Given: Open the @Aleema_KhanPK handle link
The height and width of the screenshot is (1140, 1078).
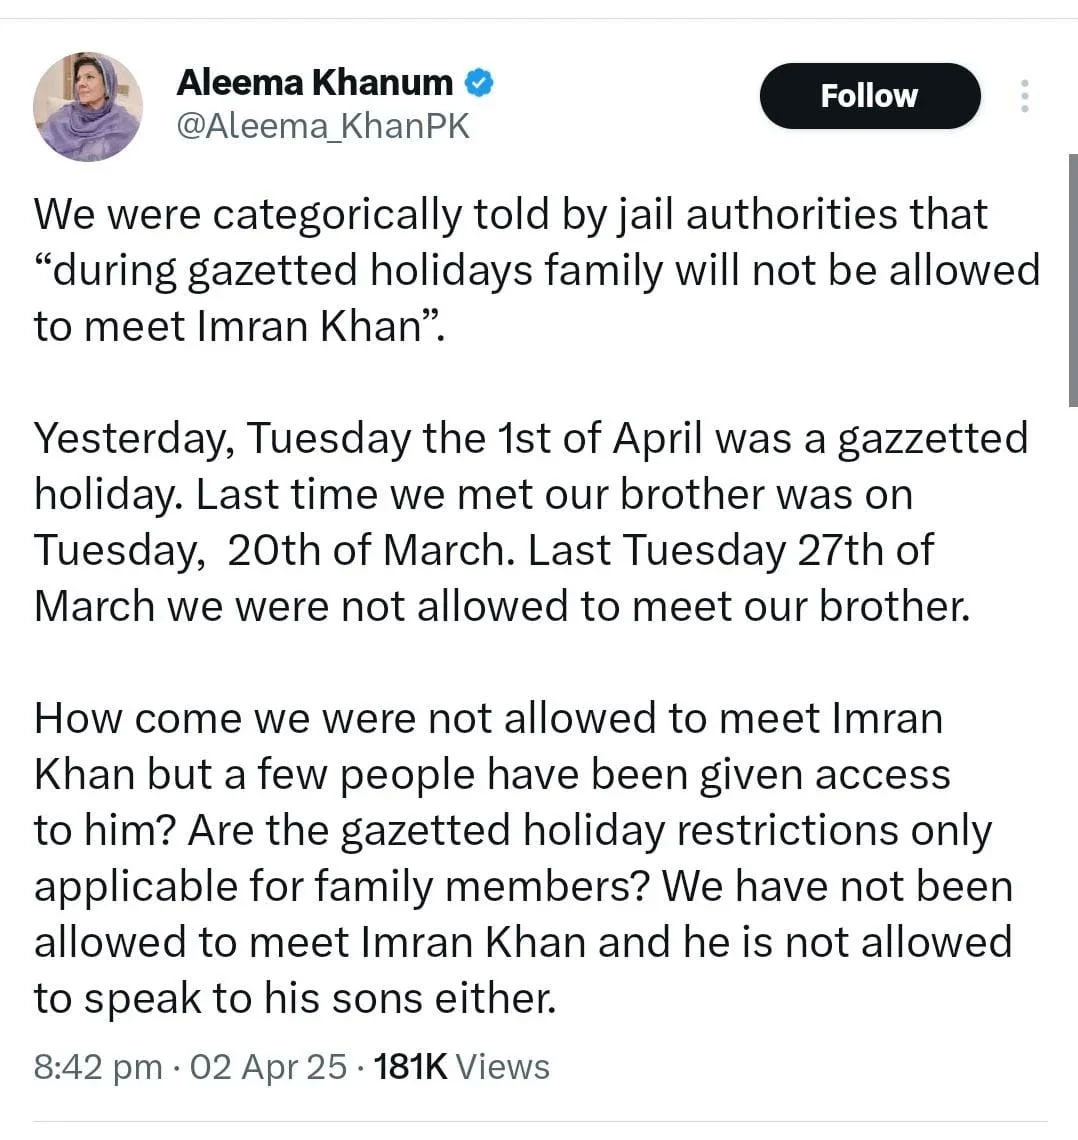Looking at the screenshot, I should (x=322, y=127).
